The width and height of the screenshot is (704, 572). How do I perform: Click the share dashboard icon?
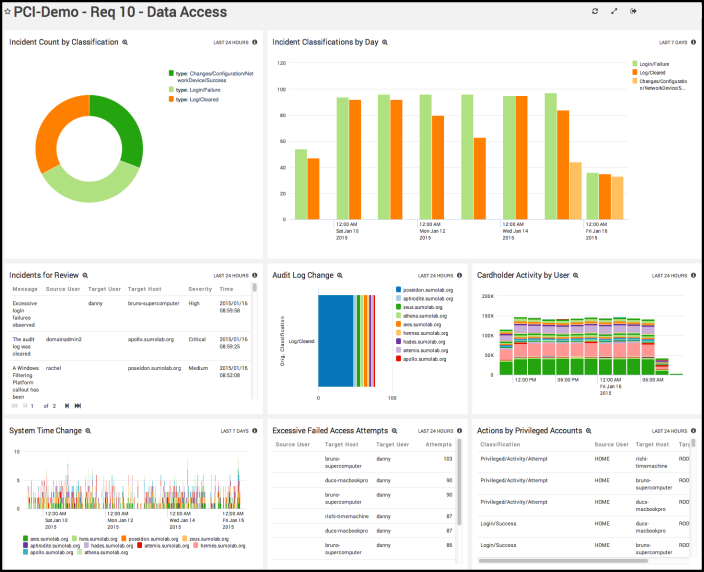coord(633,11)
